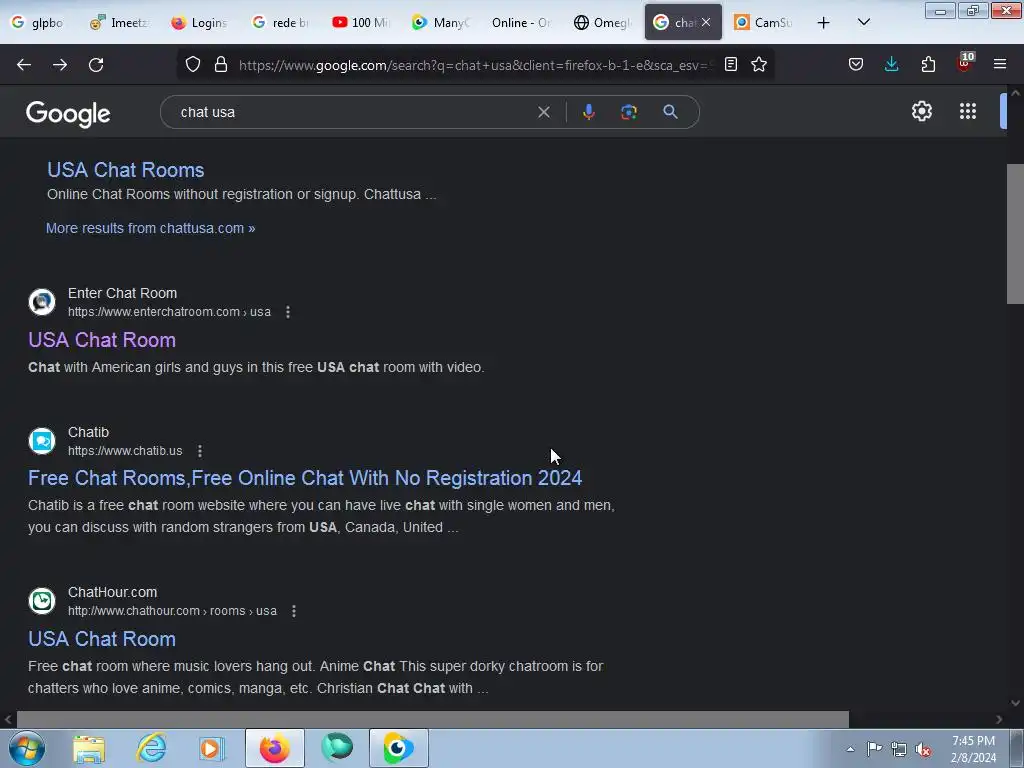Open the USA Chat Rooms chattusa link
Screen dimensions: 1024x768
coord(125,170)
